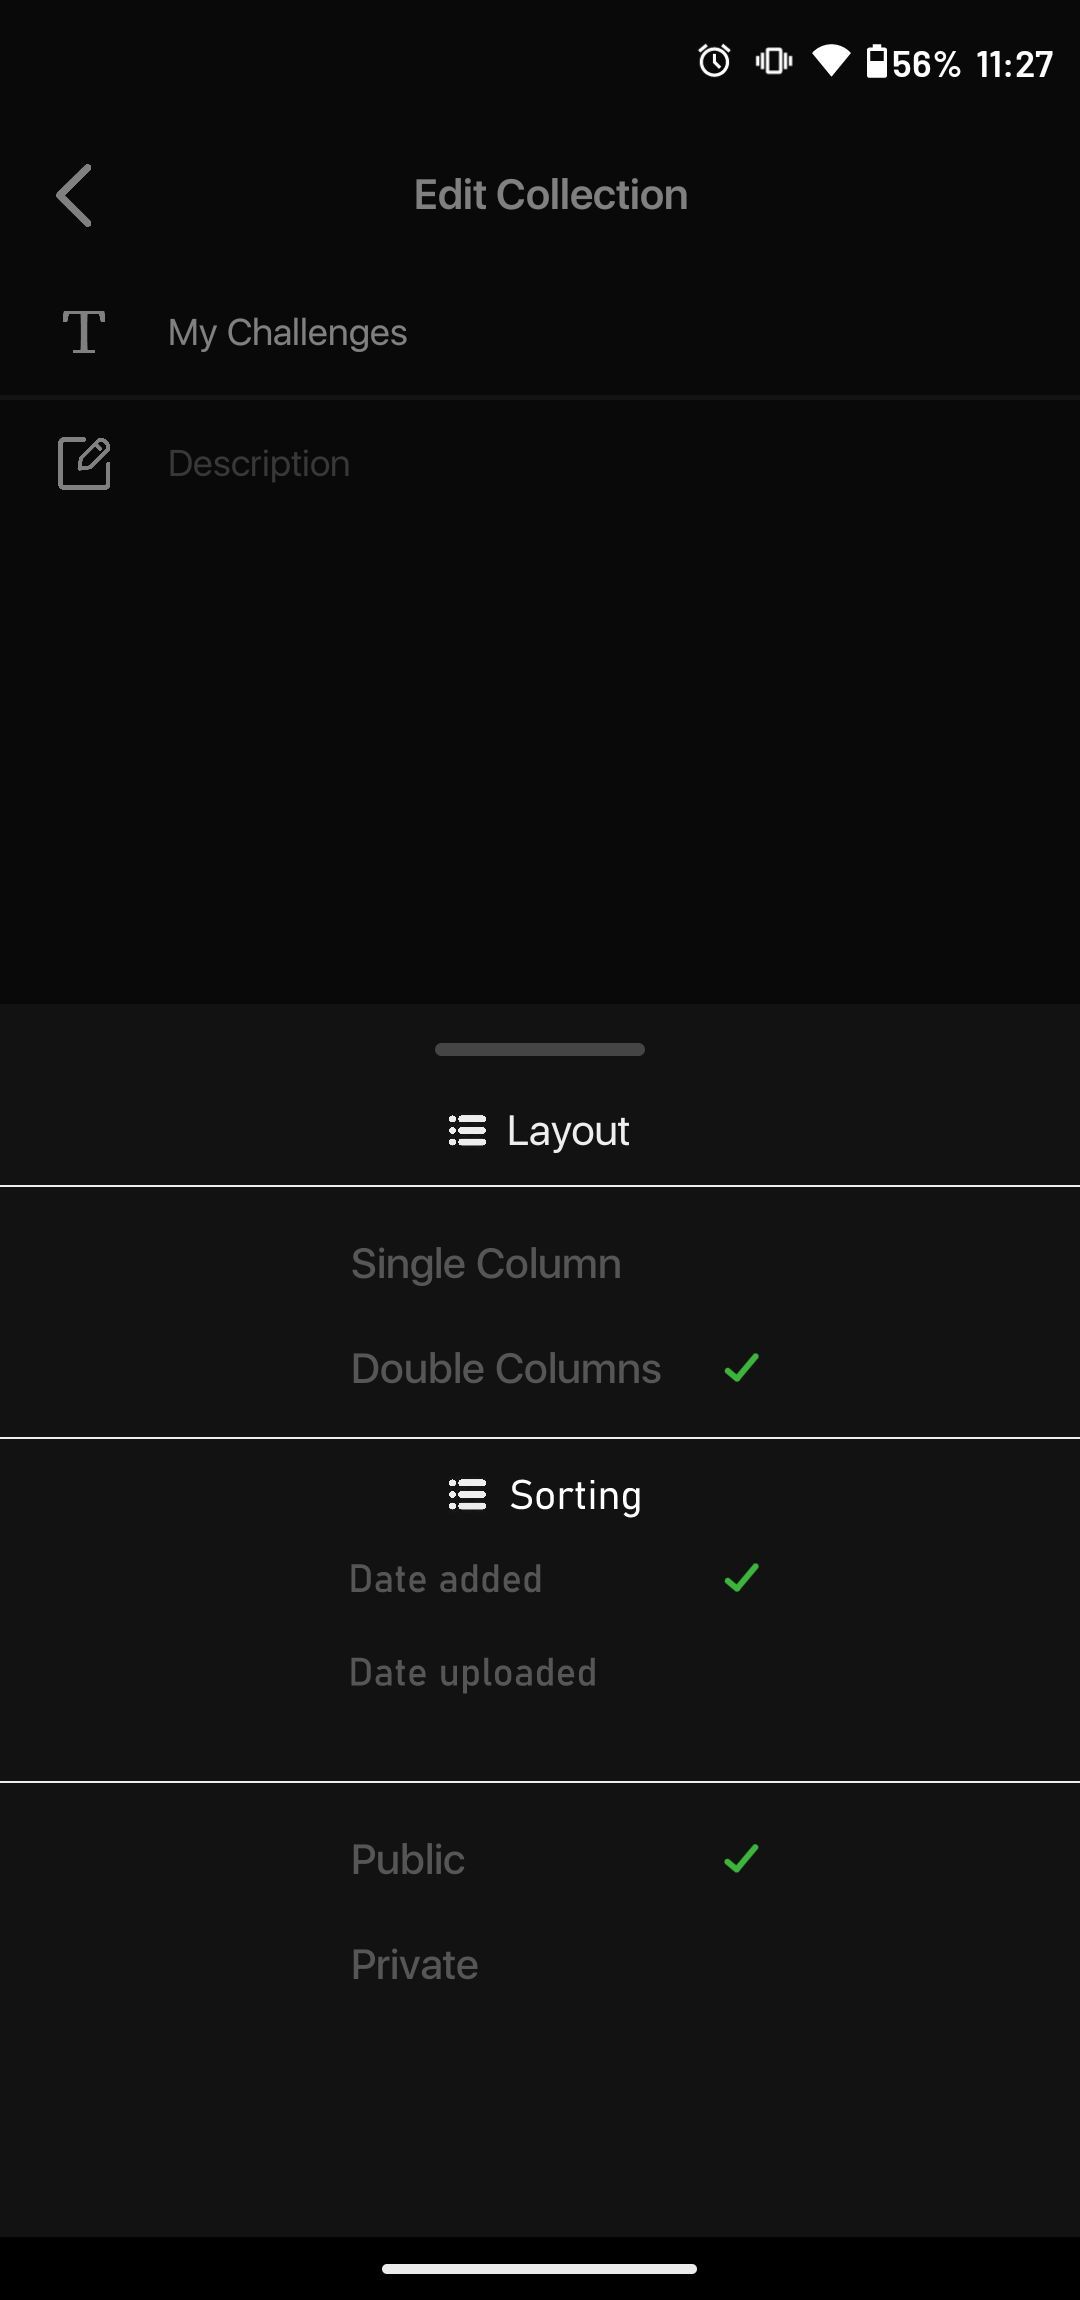The height and width of the screenshot is (2300, 1080).
Task: Go back with the left arrow icon
Action: click(x=74, y=196)
